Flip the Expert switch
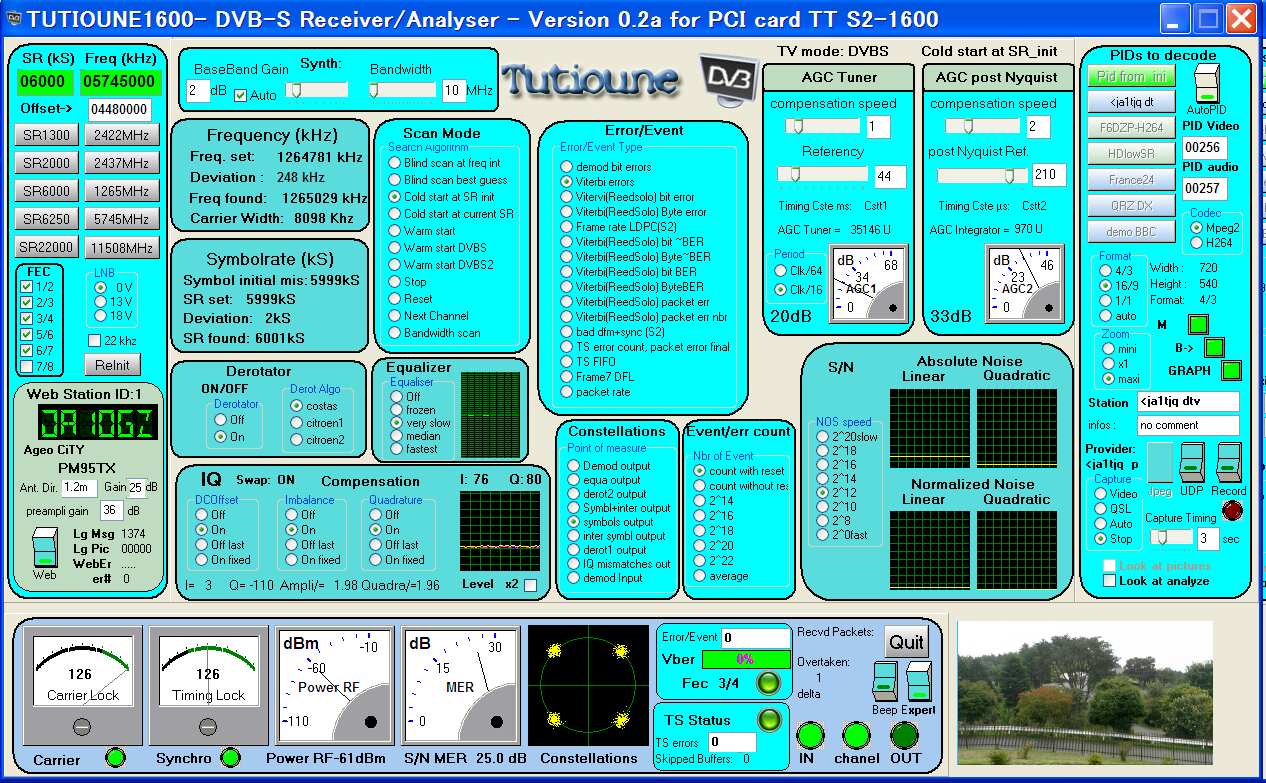Image resolution: width=1266 pixels, height=783 pixels. tap(919, 681)
